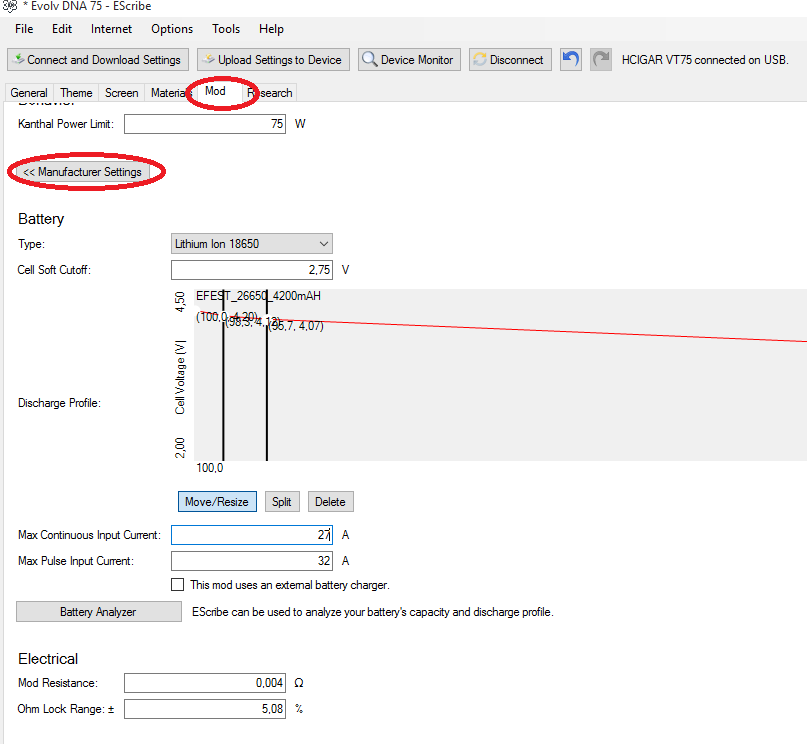807x744 pixels.
Task: Open the Internet menu
Action: 111,29
